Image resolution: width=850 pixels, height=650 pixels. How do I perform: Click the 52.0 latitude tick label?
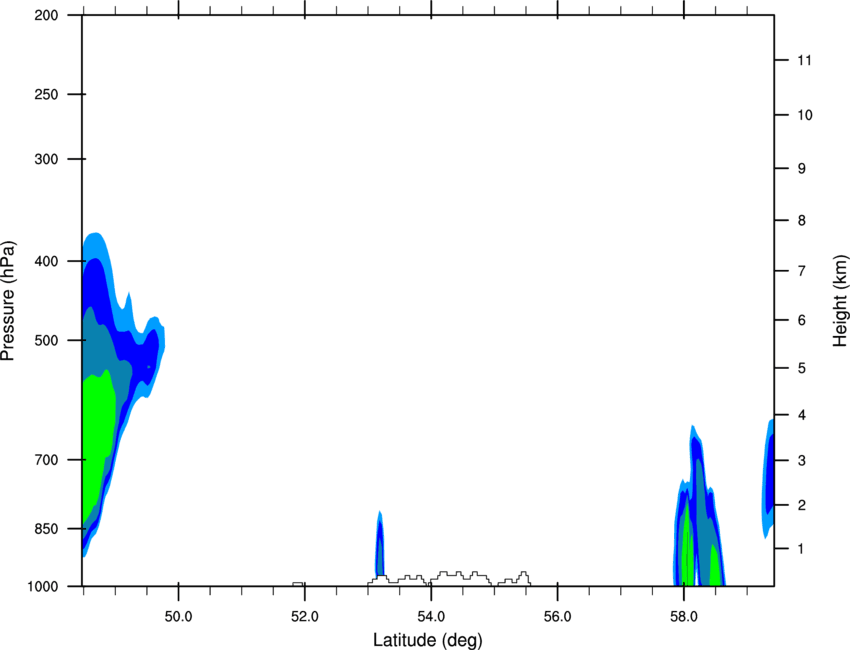(x=305, y=617)
